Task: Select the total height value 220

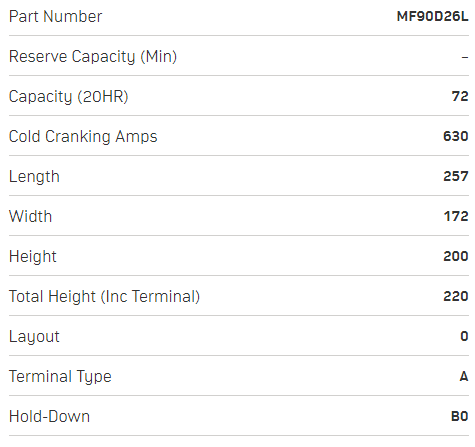Action: click(456, 296)
